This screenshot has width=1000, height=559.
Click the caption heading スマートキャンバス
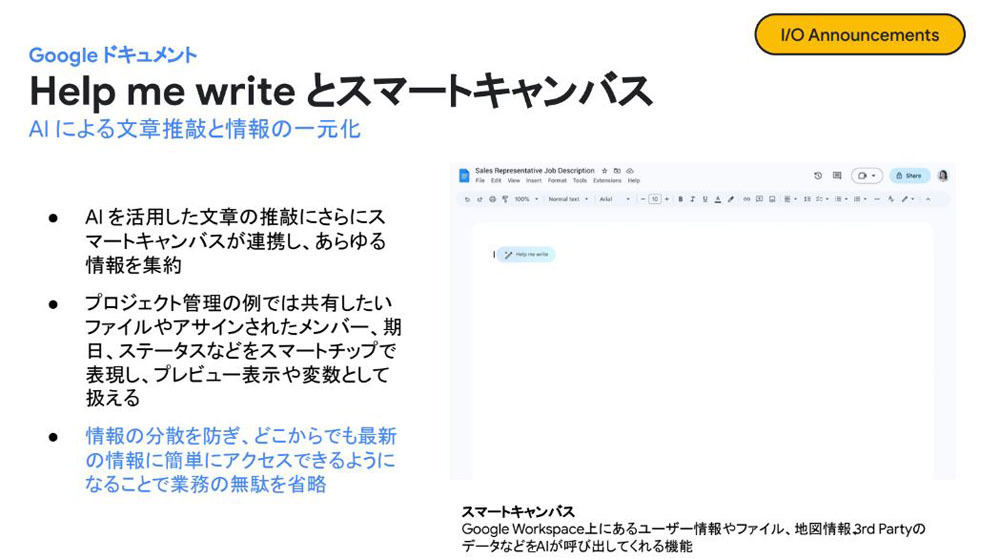(518, 511)
